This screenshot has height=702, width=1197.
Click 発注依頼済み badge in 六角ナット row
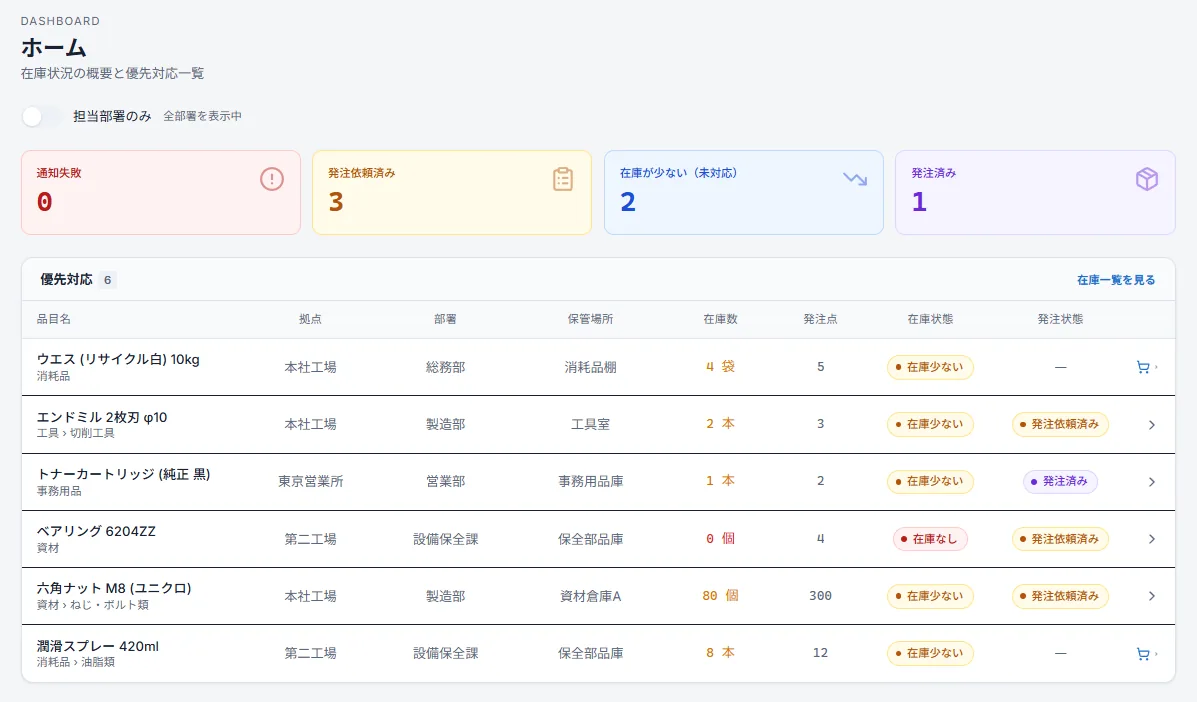coord(1060,596)
